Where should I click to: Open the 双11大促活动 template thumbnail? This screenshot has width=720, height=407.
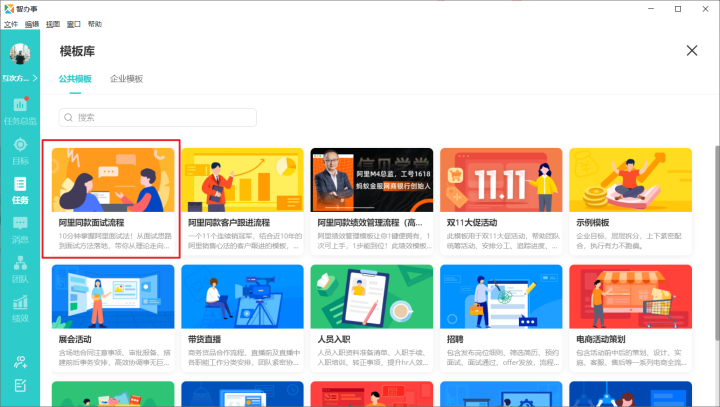(501, 180)
